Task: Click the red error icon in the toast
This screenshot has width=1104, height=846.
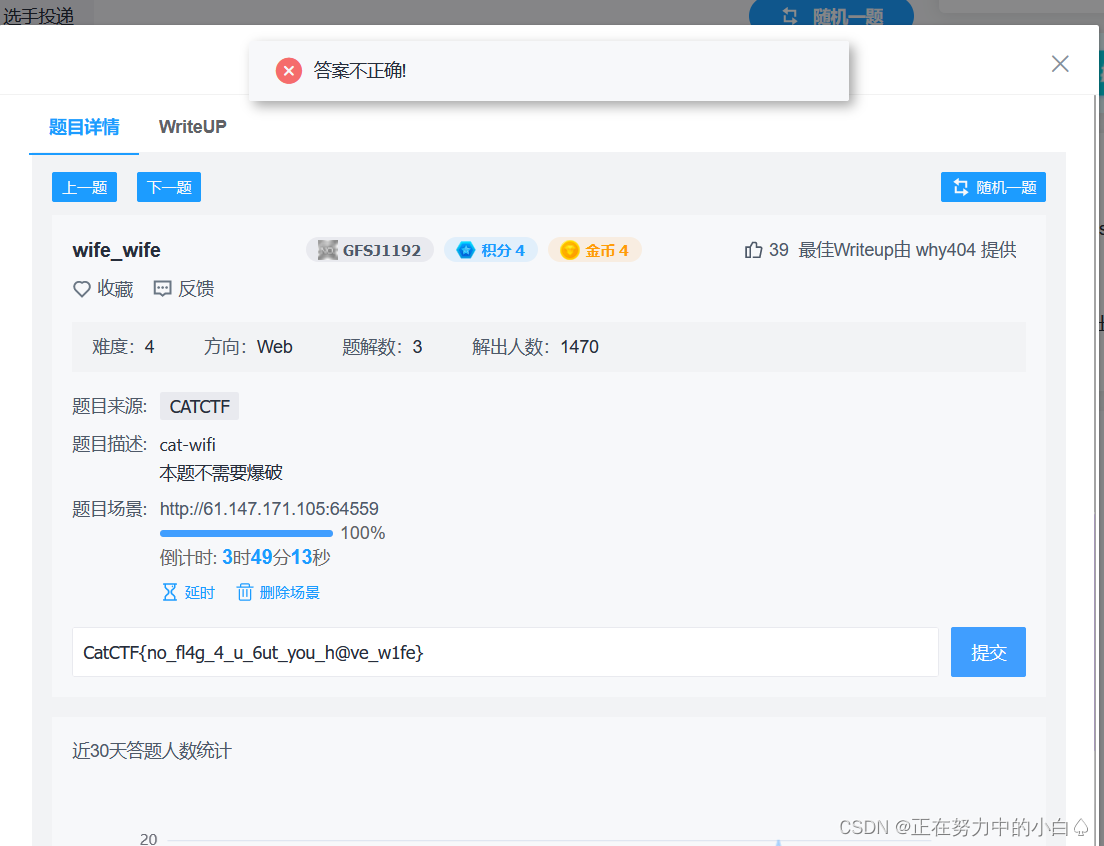Action: tap(288, 71)
